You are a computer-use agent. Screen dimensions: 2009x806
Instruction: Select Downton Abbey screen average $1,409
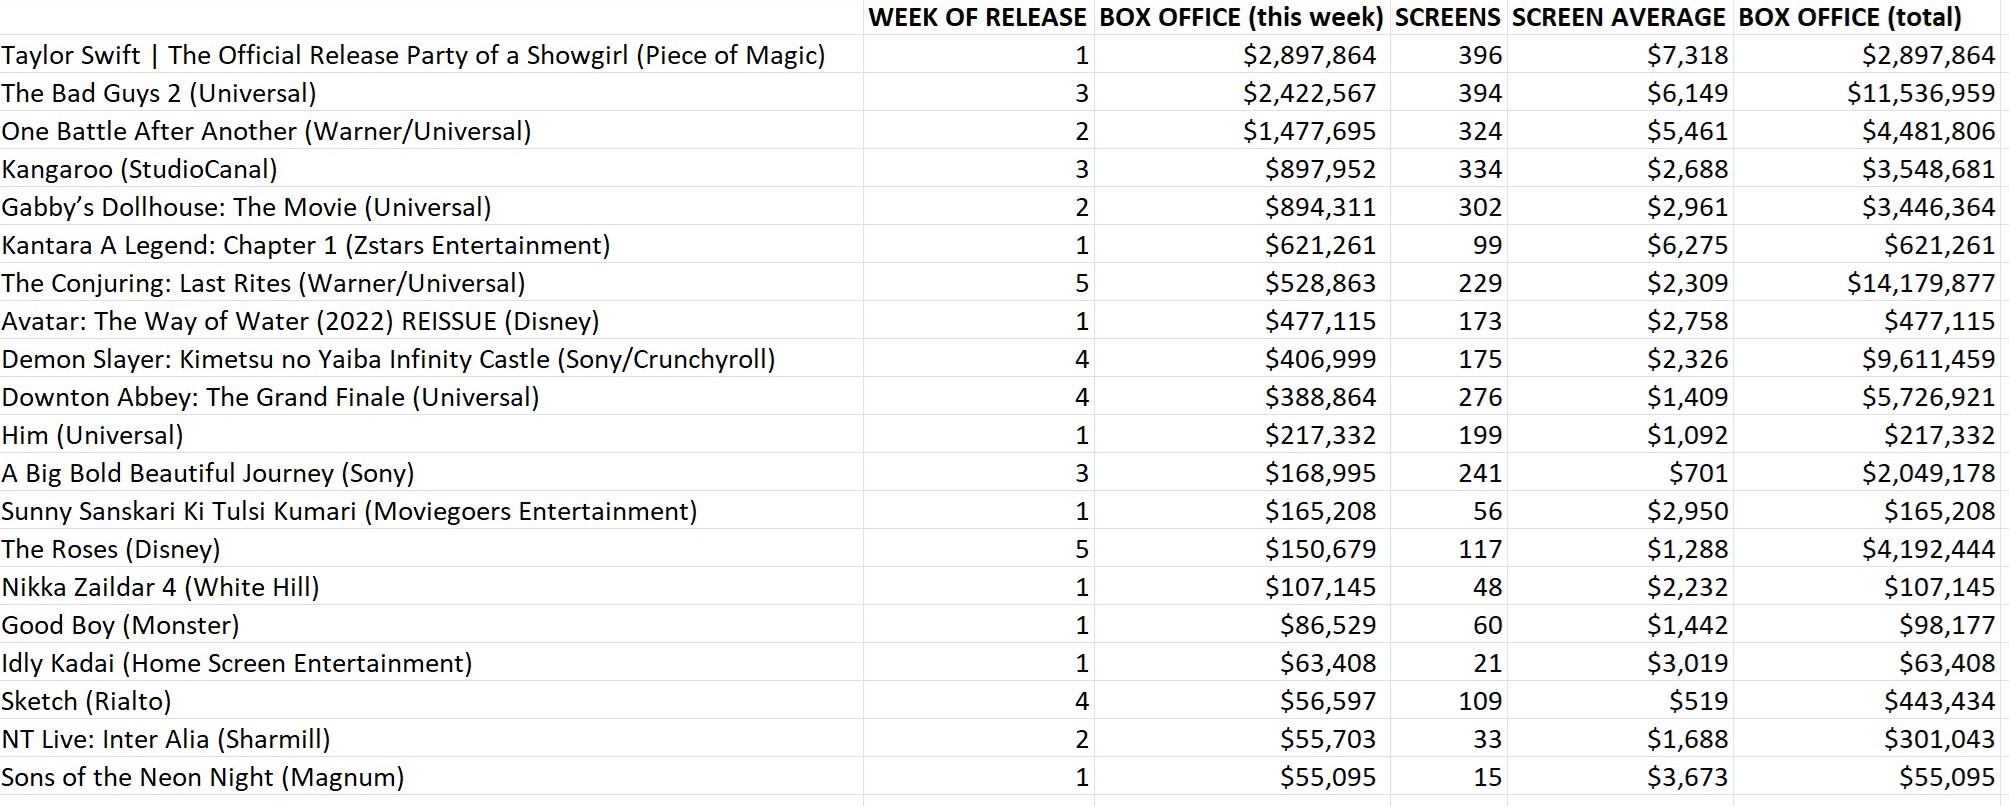1687,397
